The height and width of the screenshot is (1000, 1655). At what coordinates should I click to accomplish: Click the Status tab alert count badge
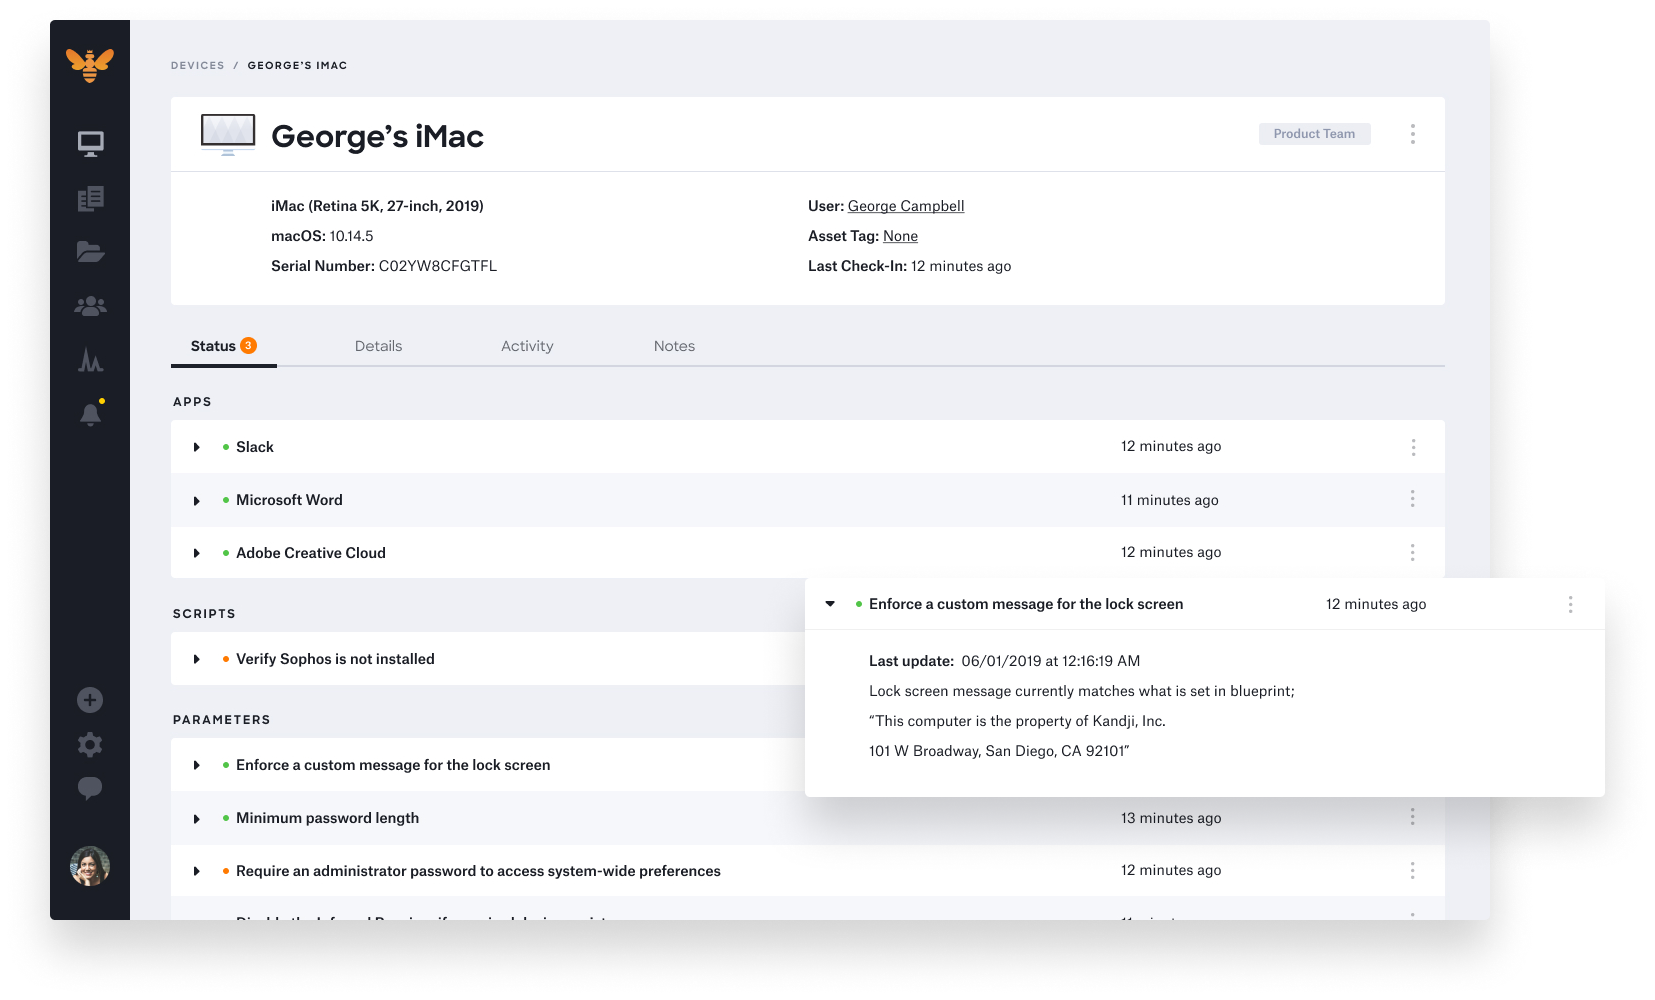(248, 345)
